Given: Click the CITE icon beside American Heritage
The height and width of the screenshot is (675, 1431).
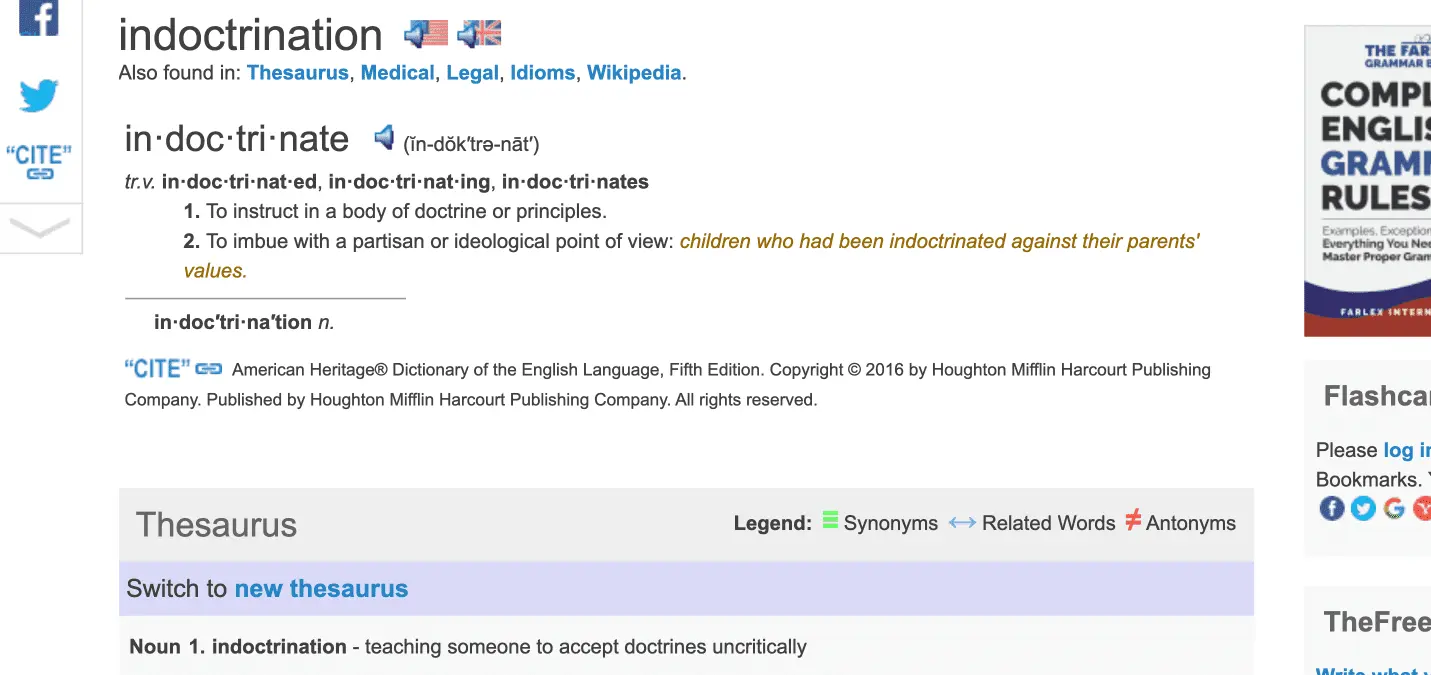Looking at the screenshot, I should pos(173,369).
